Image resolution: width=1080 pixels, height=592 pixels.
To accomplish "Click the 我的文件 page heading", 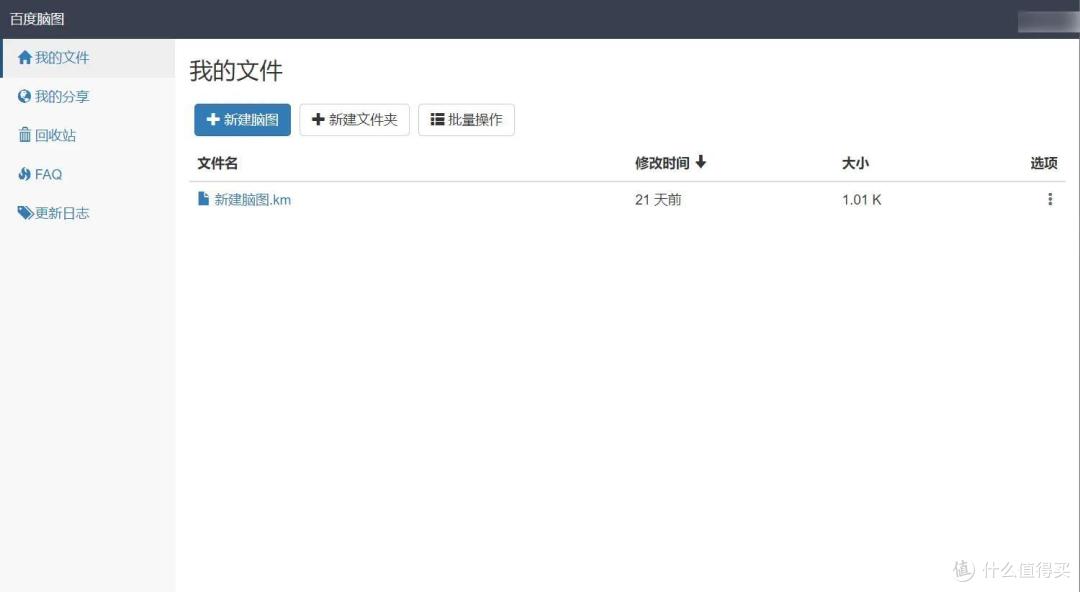I will pyautogui.click(x=236, y=71).
